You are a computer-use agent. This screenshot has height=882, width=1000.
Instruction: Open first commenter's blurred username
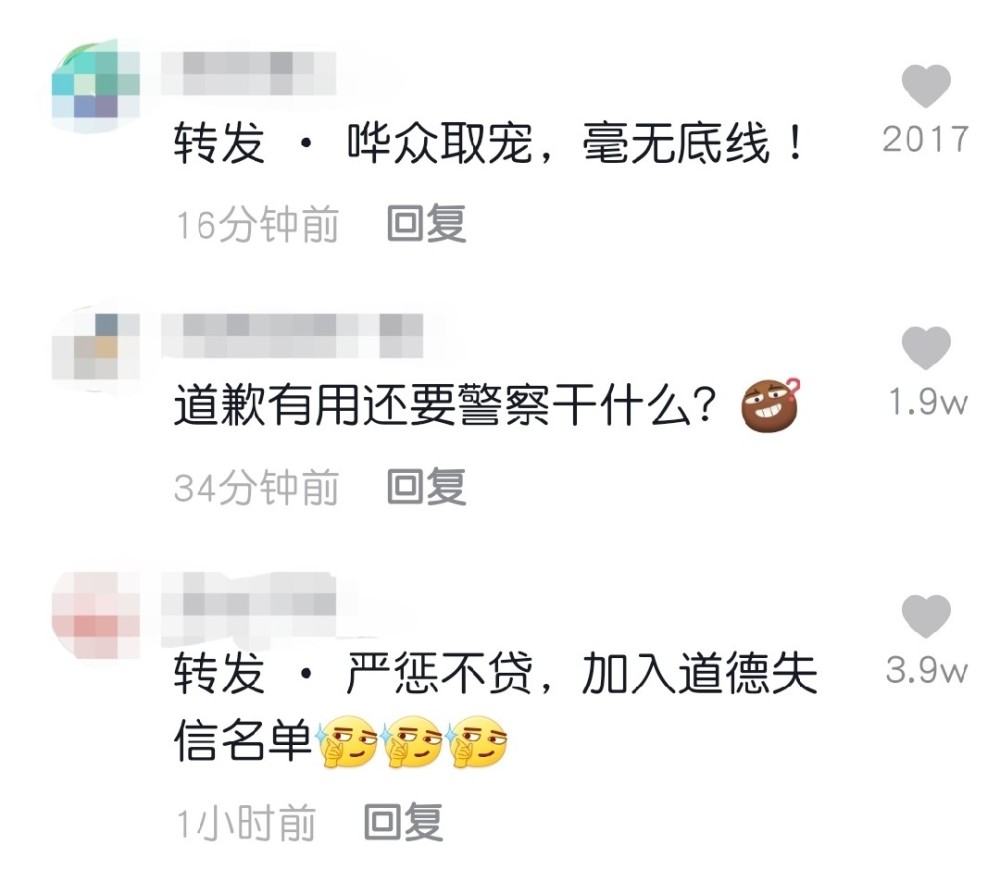(x=249, y=74)
